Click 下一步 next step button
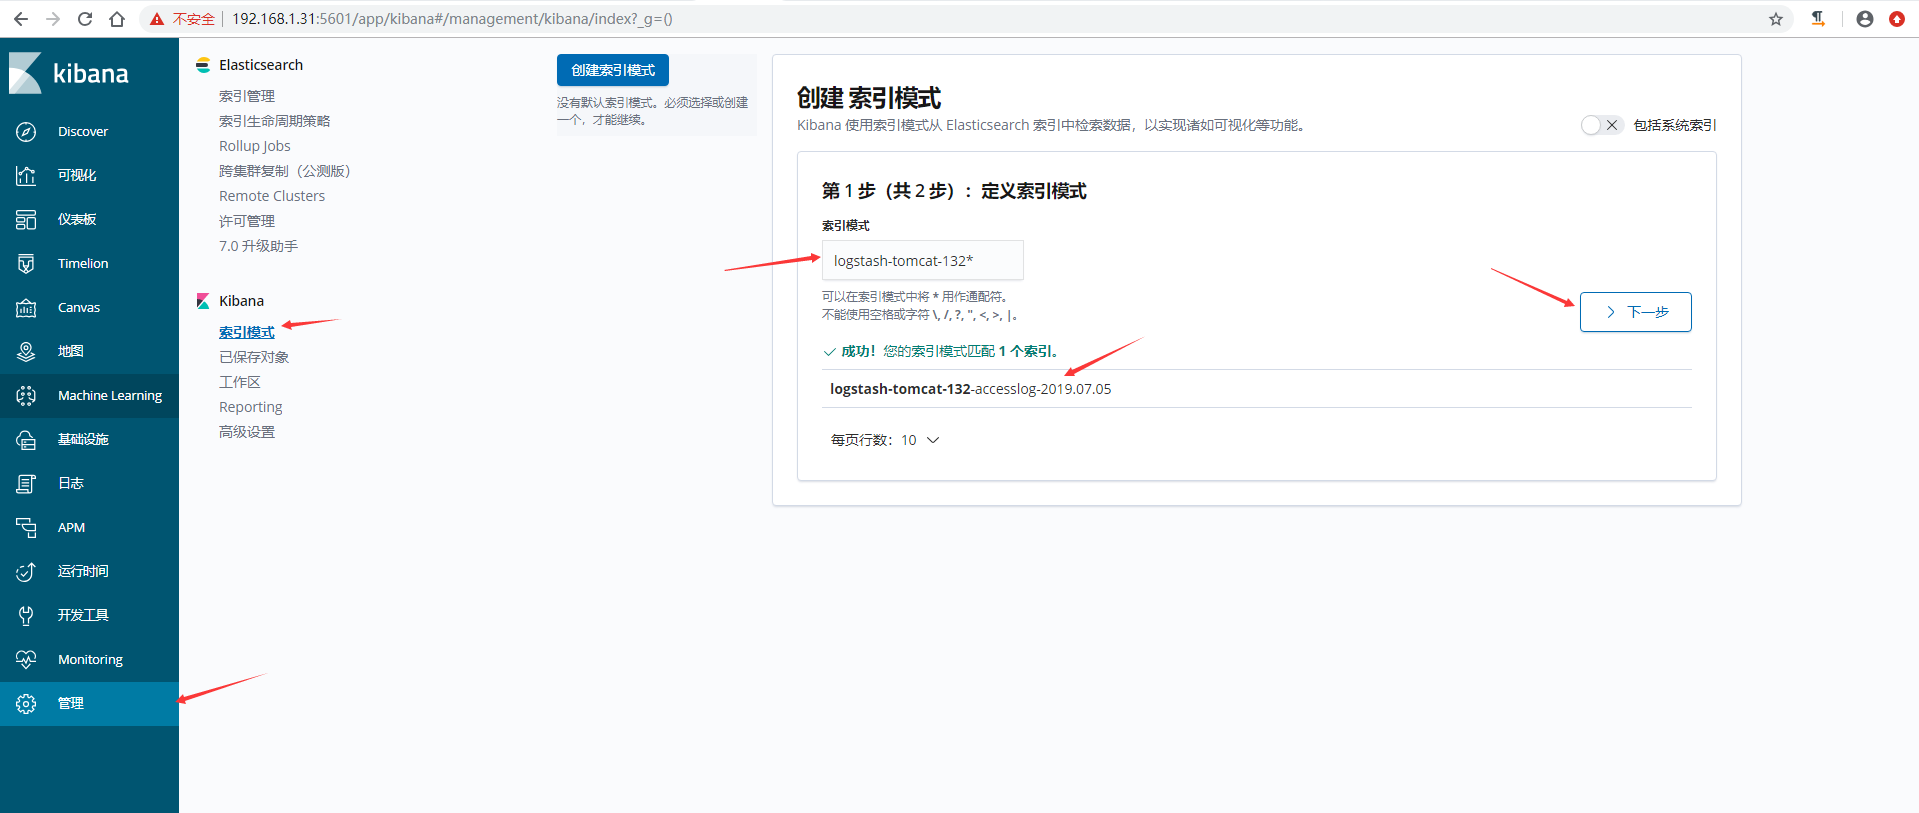1919x813 pixels. (1636, 312)
